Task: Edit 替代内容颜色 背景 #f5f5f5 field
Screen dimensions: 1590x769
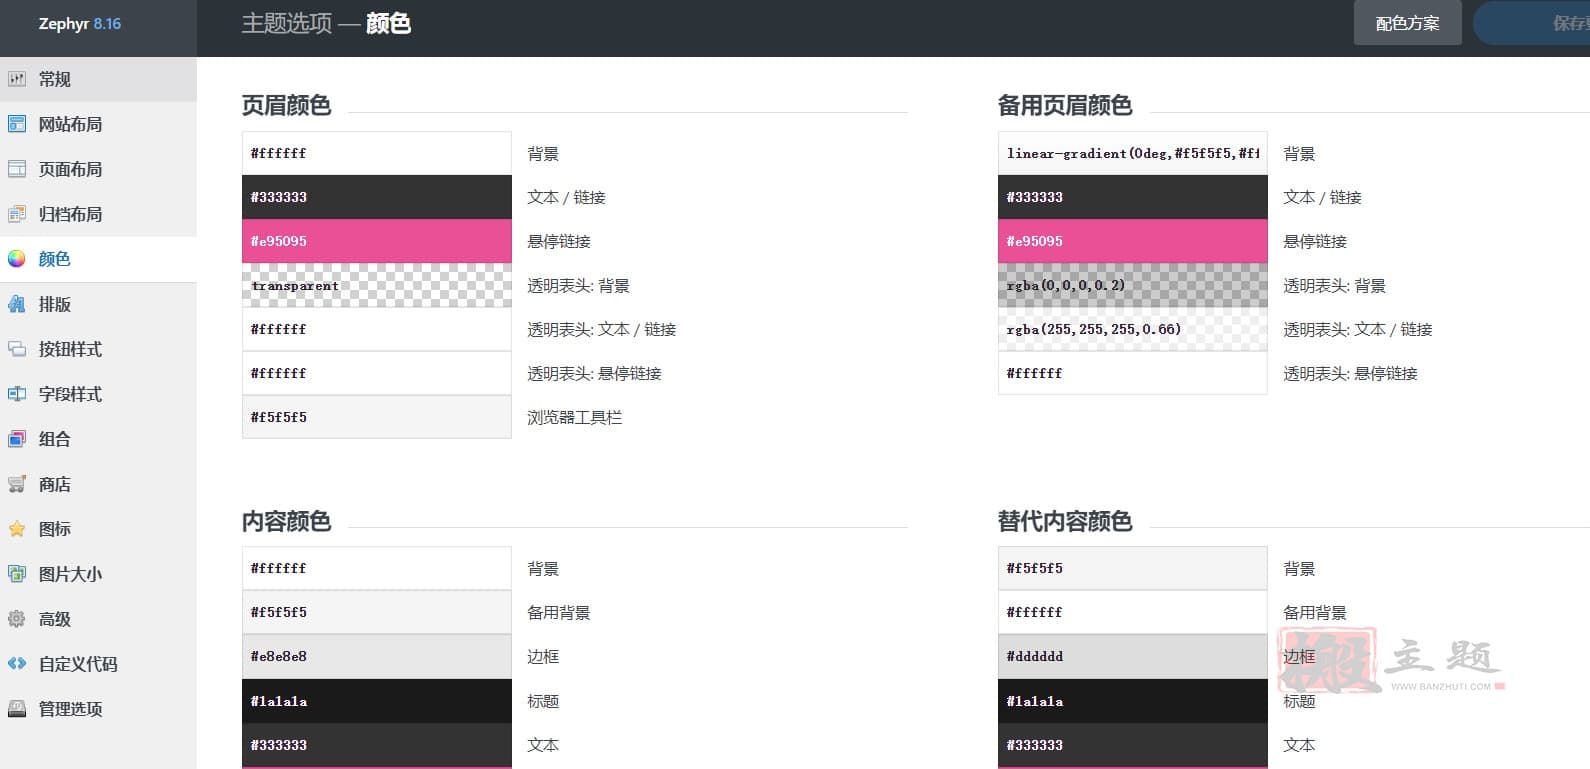Action: click(x=1133, y=568)
